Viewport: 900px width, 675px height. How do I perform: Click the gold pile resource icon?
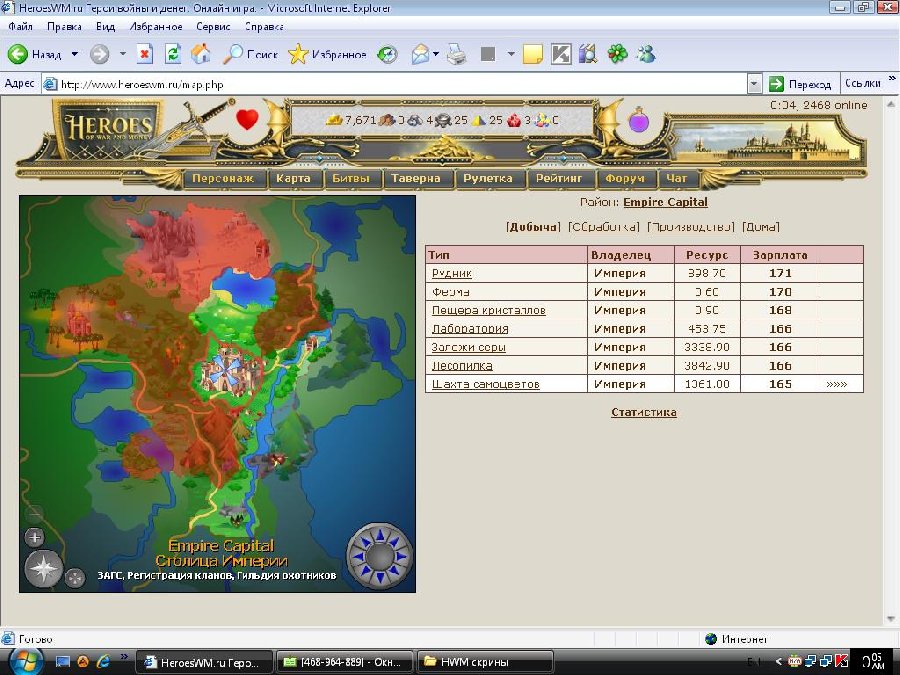(335, 120)
